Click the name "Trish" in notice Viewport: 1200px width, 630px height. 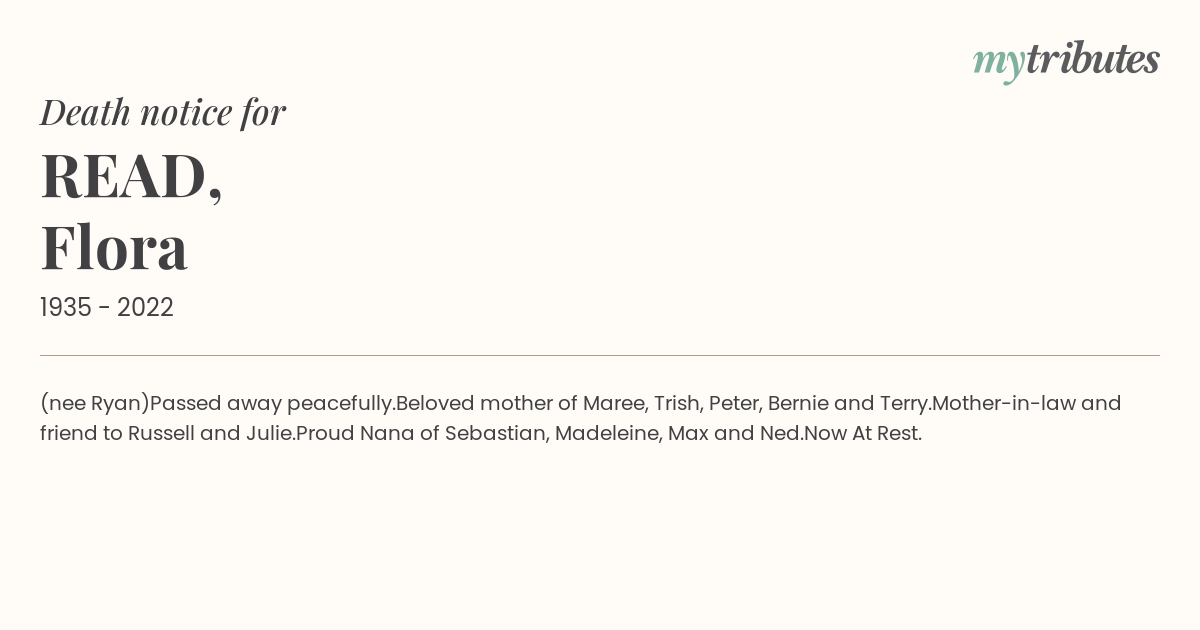pyautogui.click(x=676, y=403)
